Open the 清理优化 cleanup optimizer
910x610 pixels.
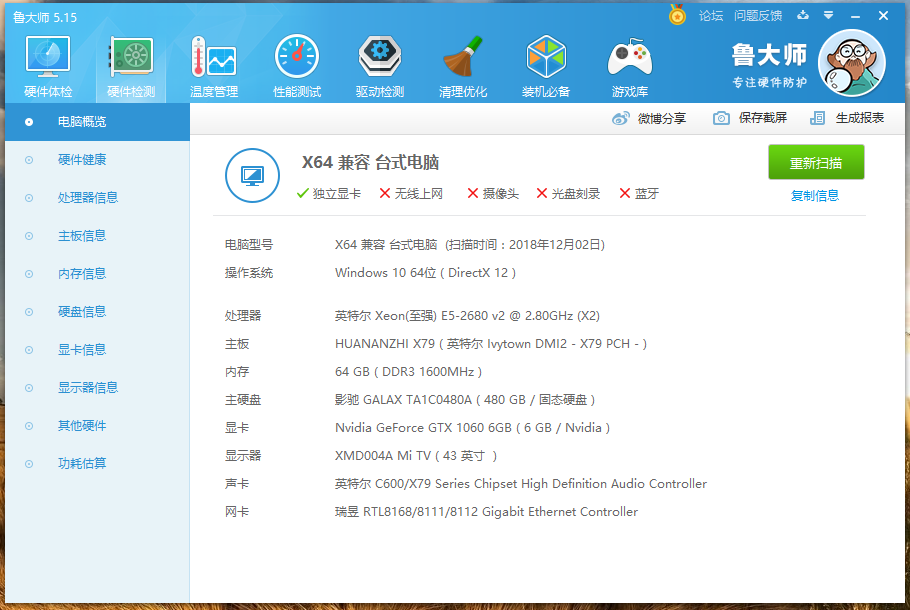coord(462,63)
